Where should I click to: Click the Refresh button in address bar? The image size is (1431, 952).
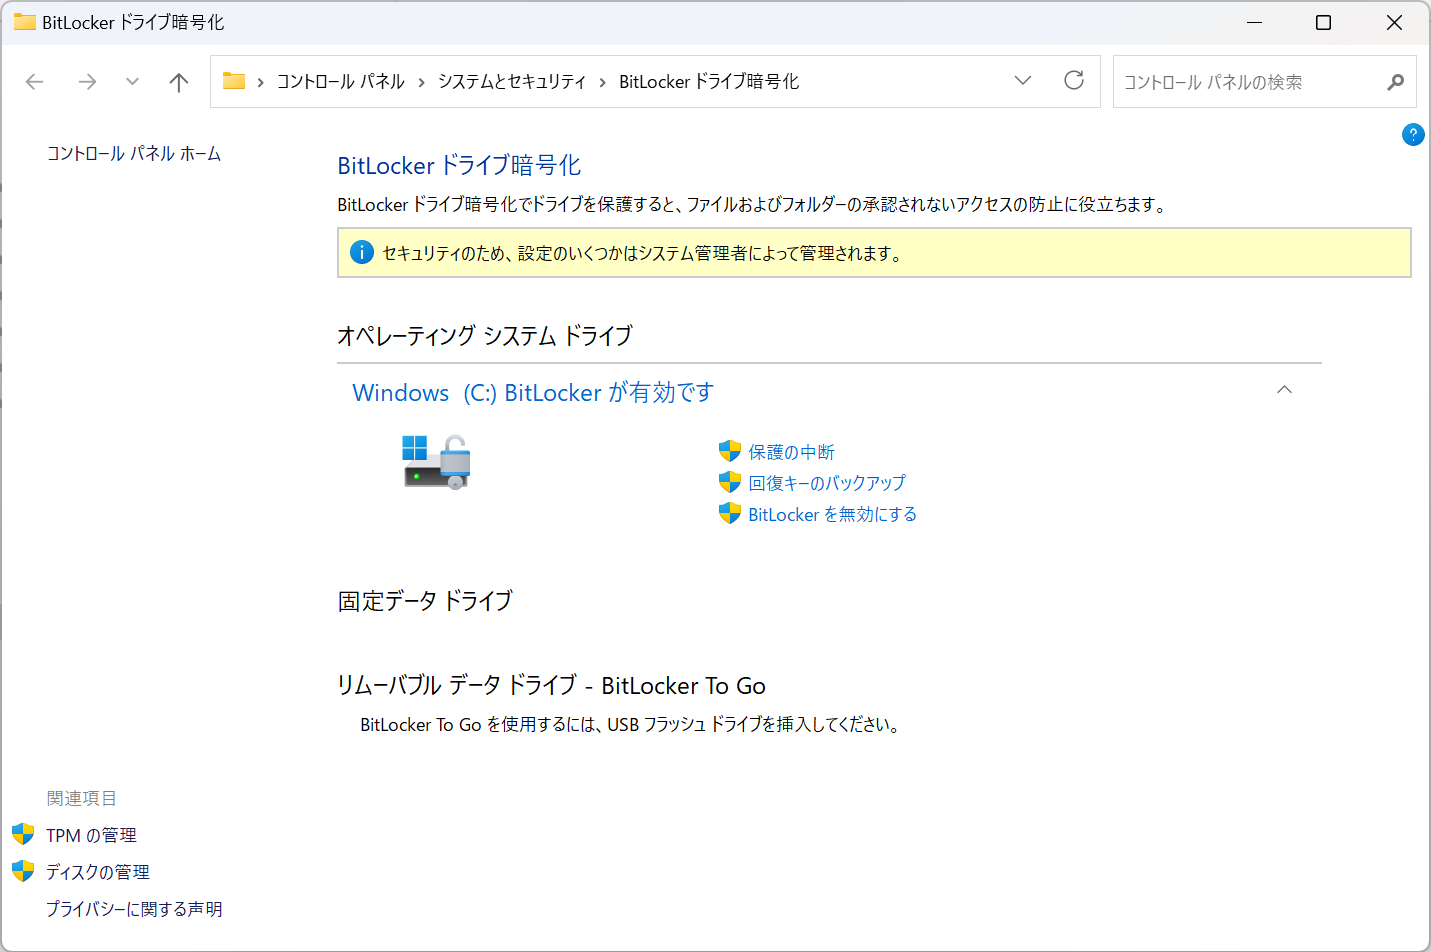click(1074, 81)
